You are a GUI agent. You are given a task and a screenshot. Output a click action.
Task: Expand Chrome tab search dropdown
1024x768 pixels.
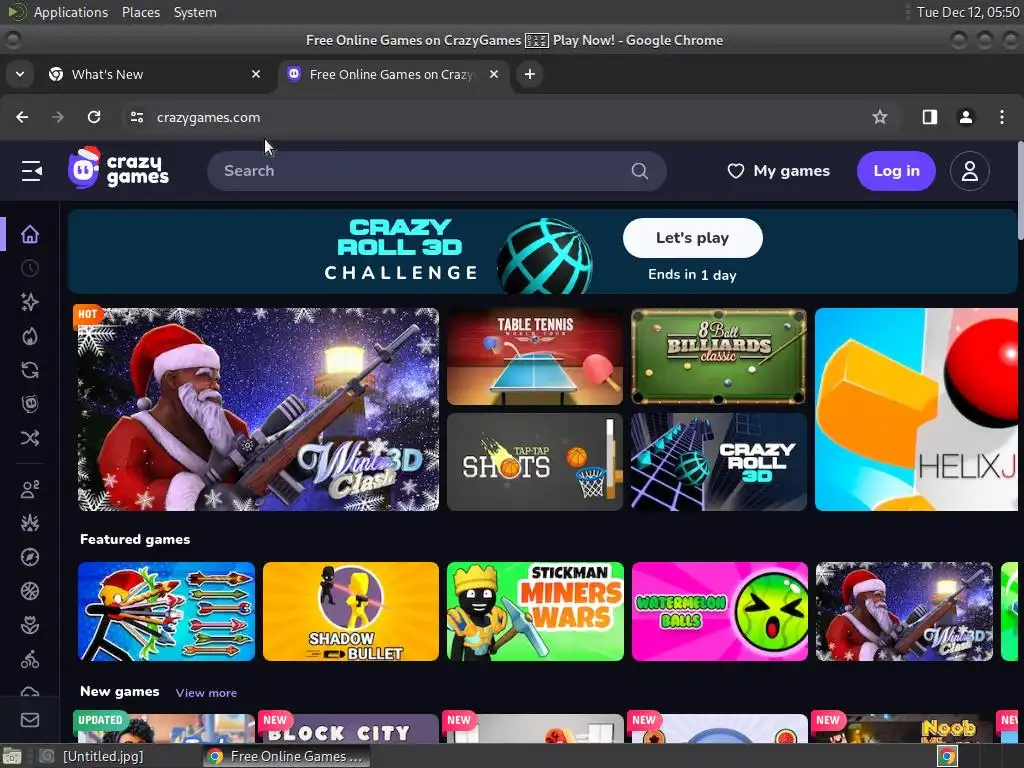(x=20, y=74)
